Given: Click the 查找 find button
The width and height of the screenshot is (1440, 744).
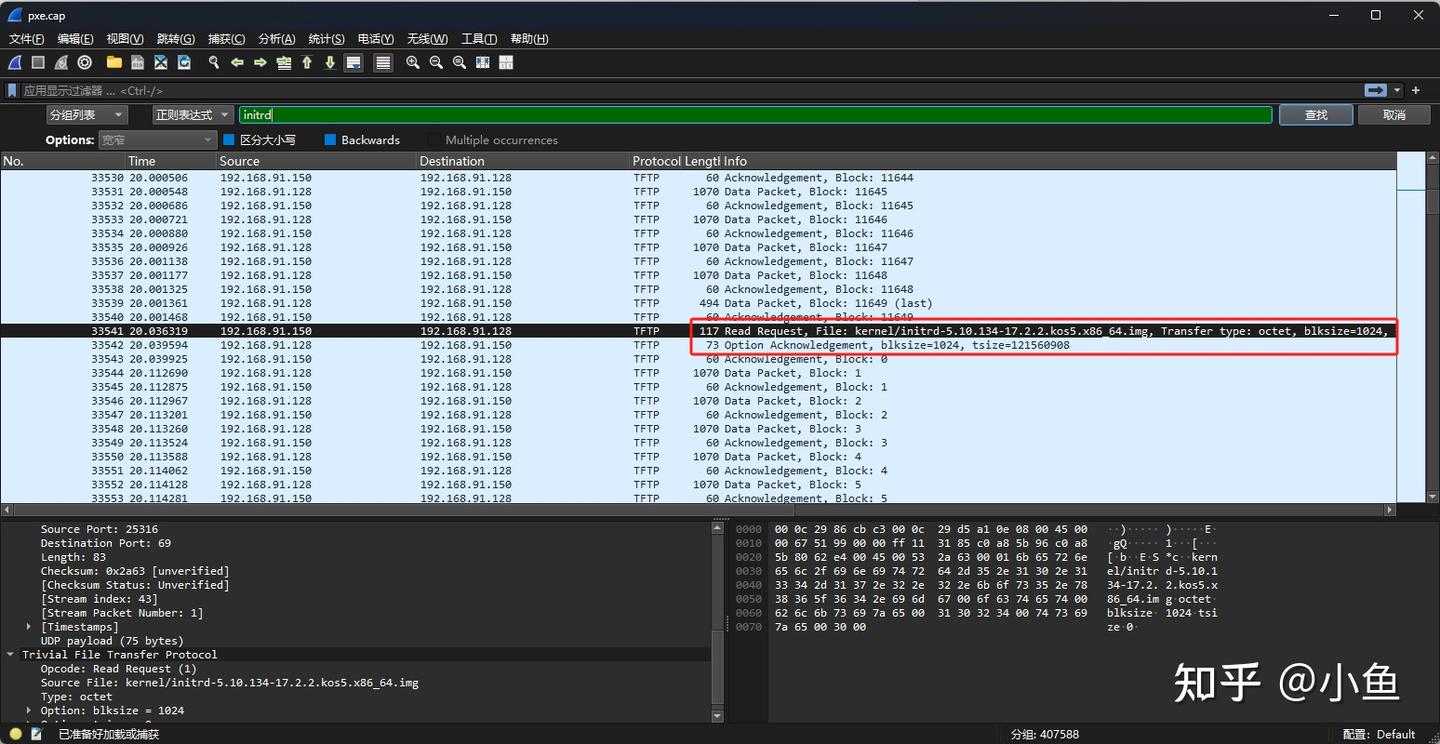Looking at the screenshot, I should [1316, 115].
